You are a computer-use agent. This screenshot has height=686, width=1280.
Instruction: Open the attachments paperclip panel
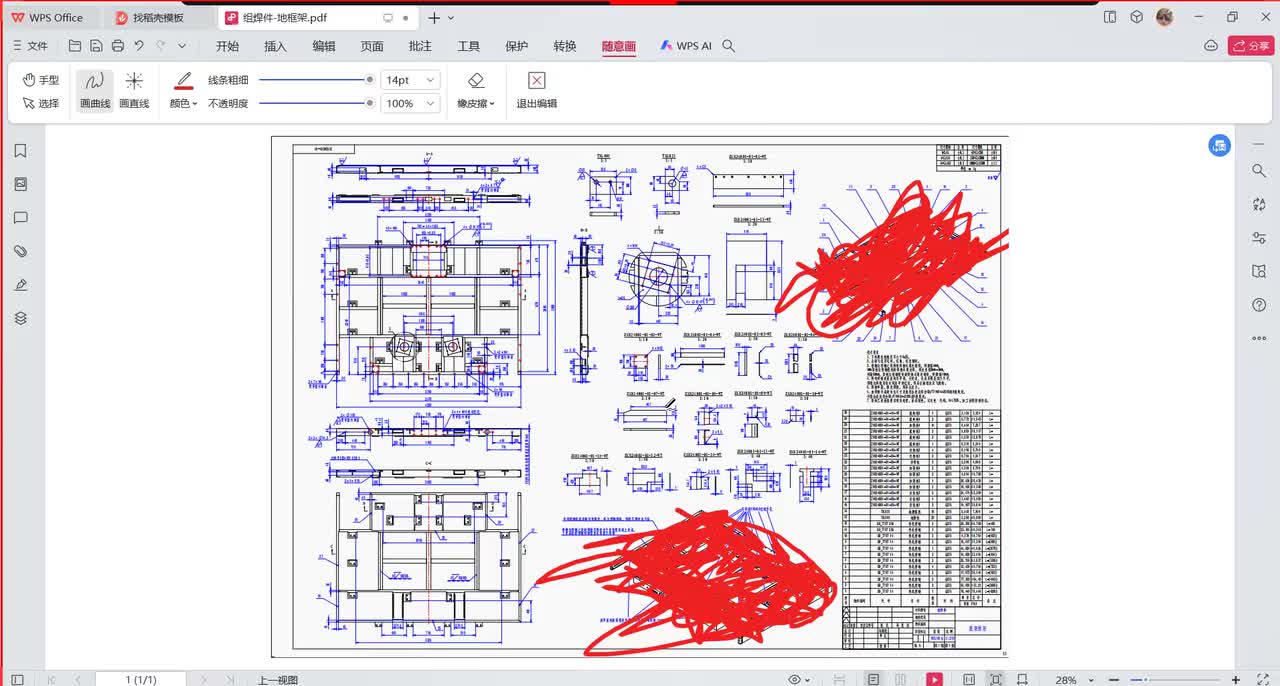[20, 251]
